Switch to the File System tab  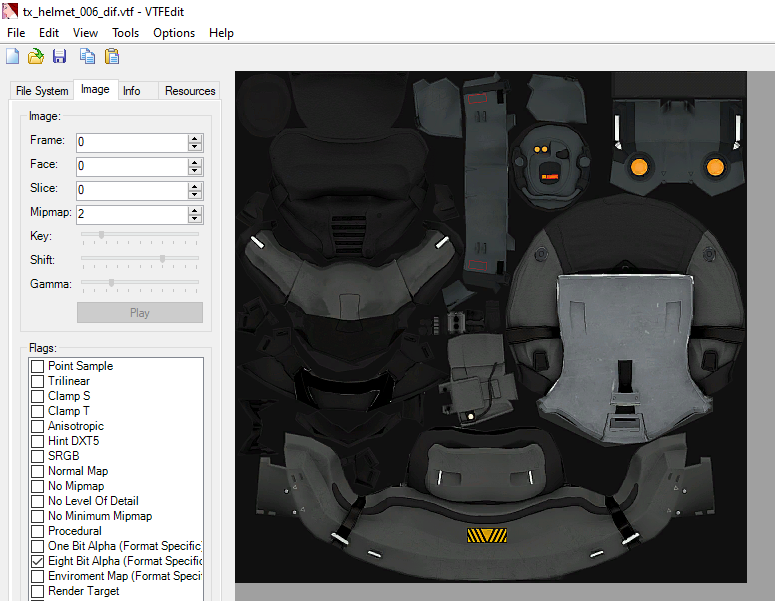42,91
